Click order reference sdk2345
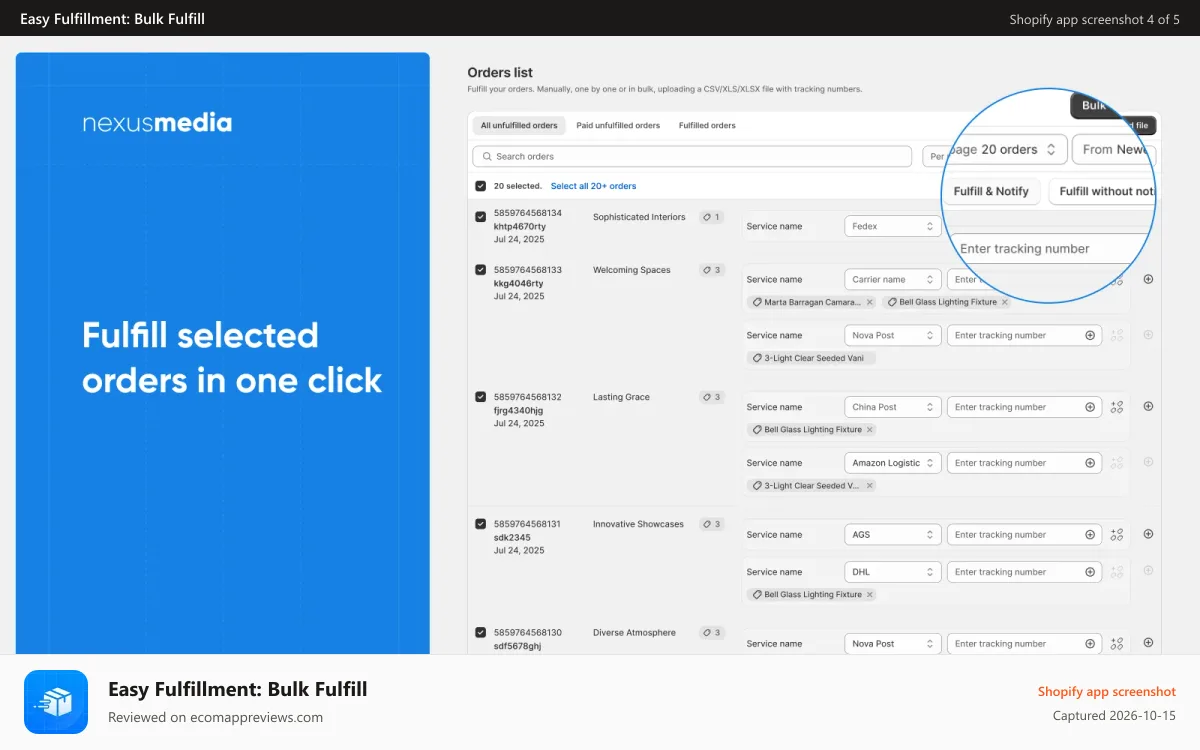Viewport: 1200px width, 750px height. pos(512,537)
